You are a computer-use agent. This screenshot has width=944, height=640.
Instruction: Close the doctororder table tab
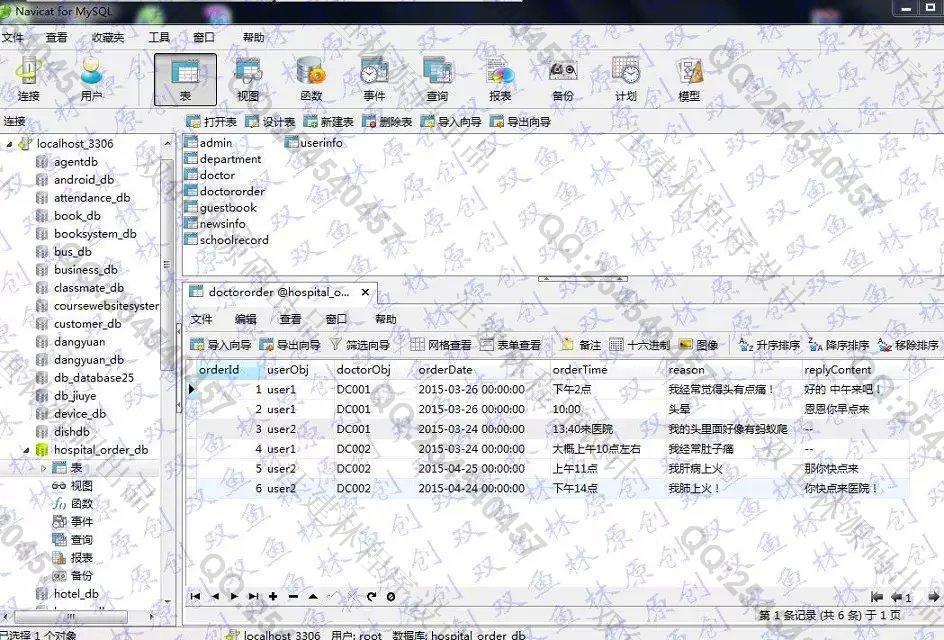coord(366,293)
